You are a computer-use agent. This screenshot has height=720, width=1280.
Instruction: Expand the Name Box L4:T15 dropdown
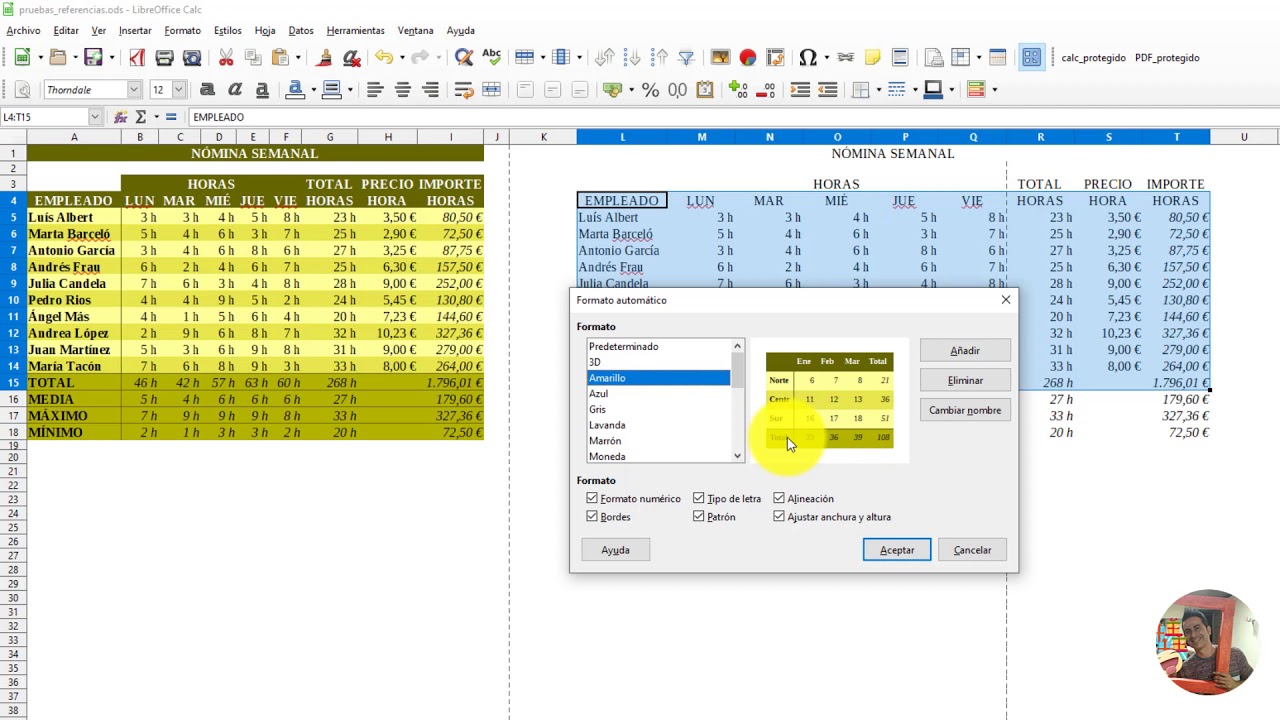pyautogui.click(x=95, y=117)
